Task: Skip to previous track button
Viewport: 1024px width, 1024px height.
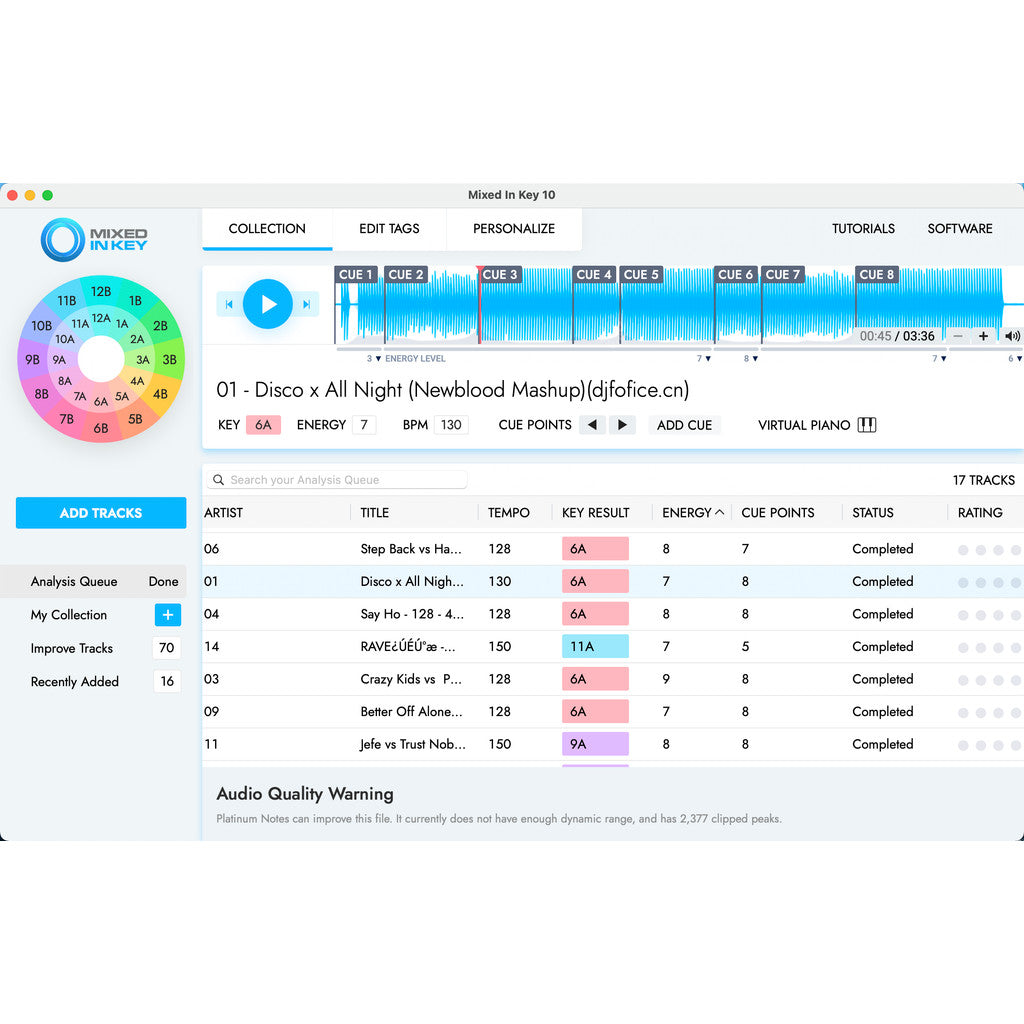Action: point(229,304)
